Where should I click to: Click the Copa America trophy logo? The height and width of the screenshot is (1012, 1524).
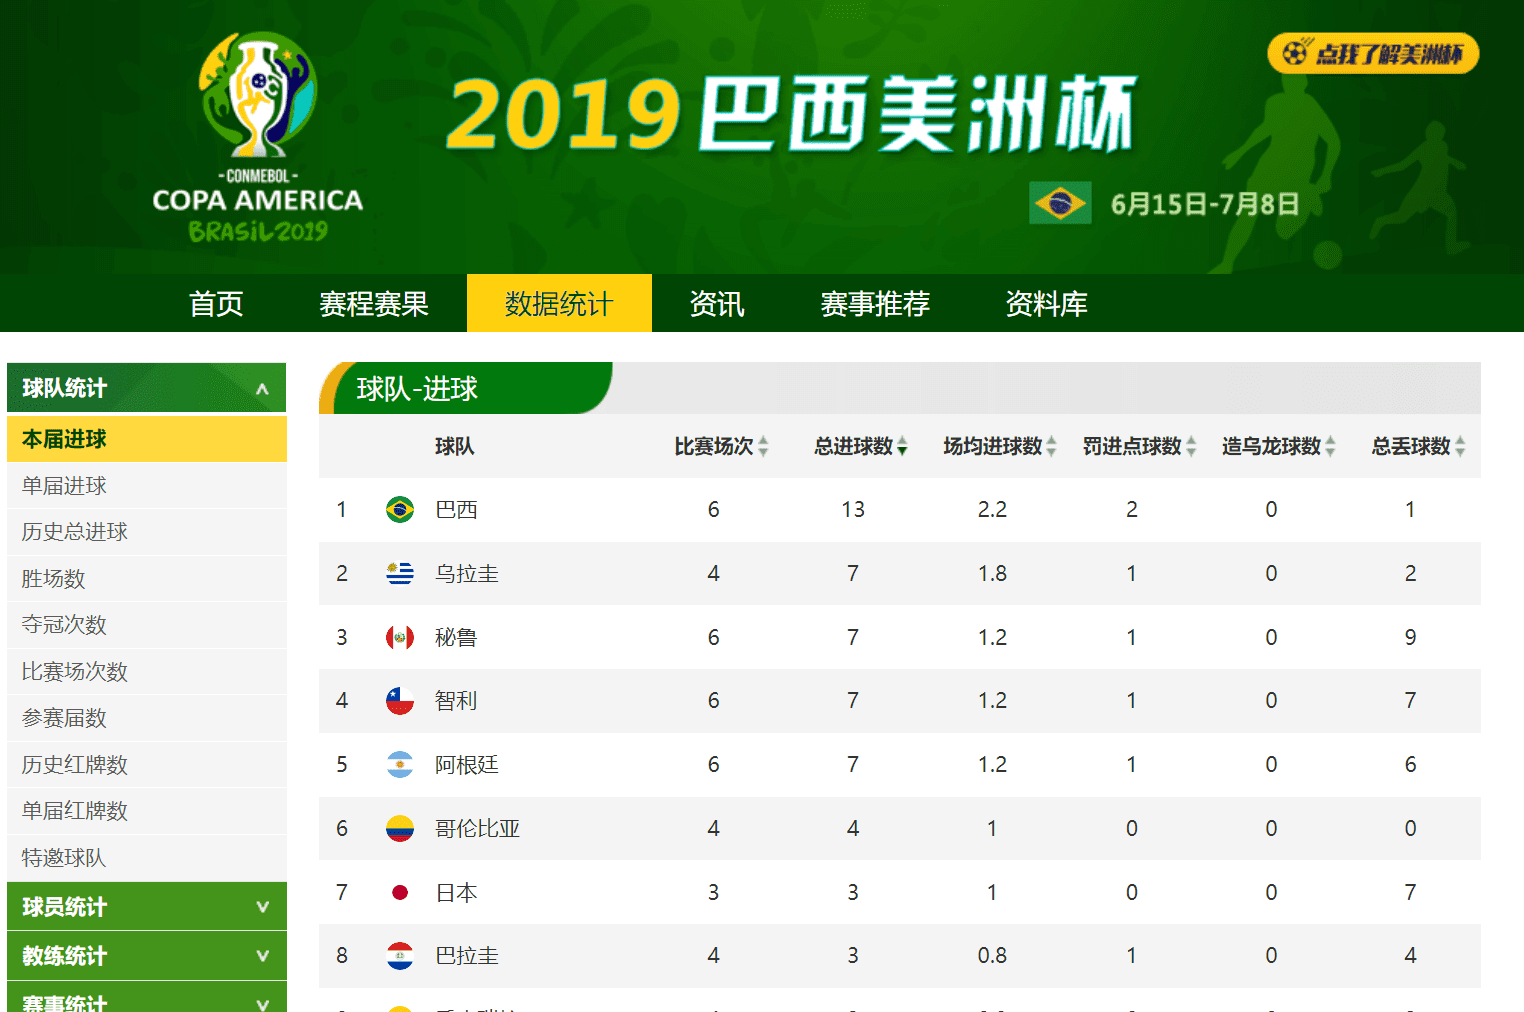(x=258, y=97)
